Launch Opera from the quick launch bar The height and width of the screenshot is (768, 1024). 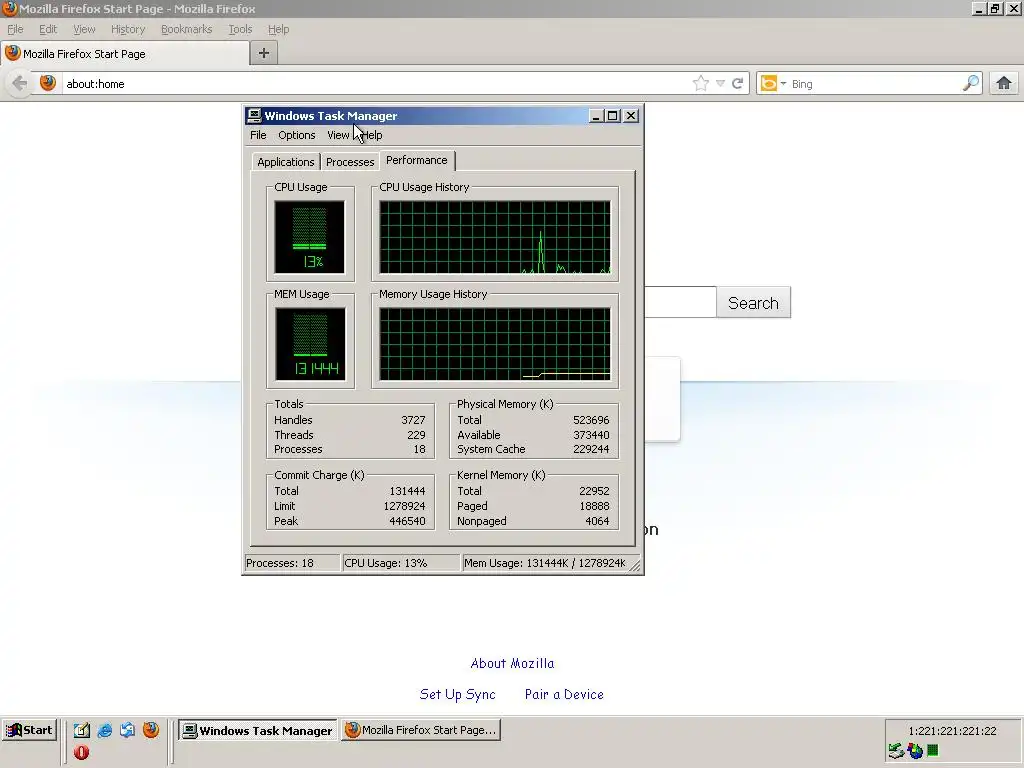coord(82,752)
